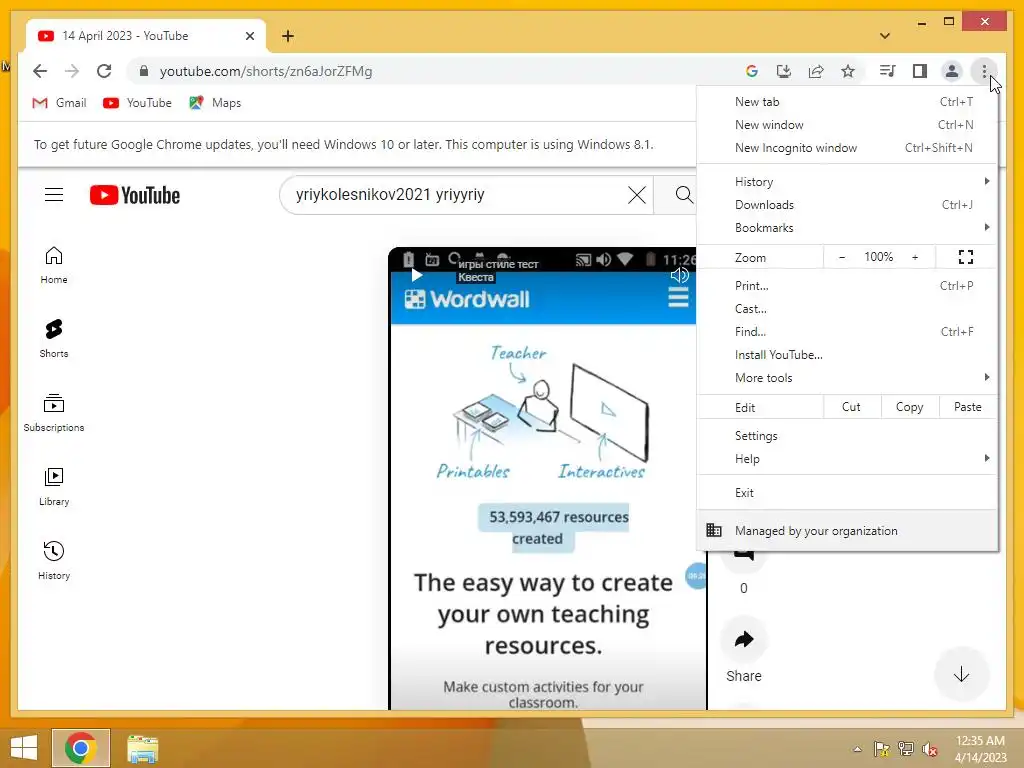Go to YouTube Home in sidebar
The height and width of the screenshot is (768, 1024).
[x=54, y=265]
